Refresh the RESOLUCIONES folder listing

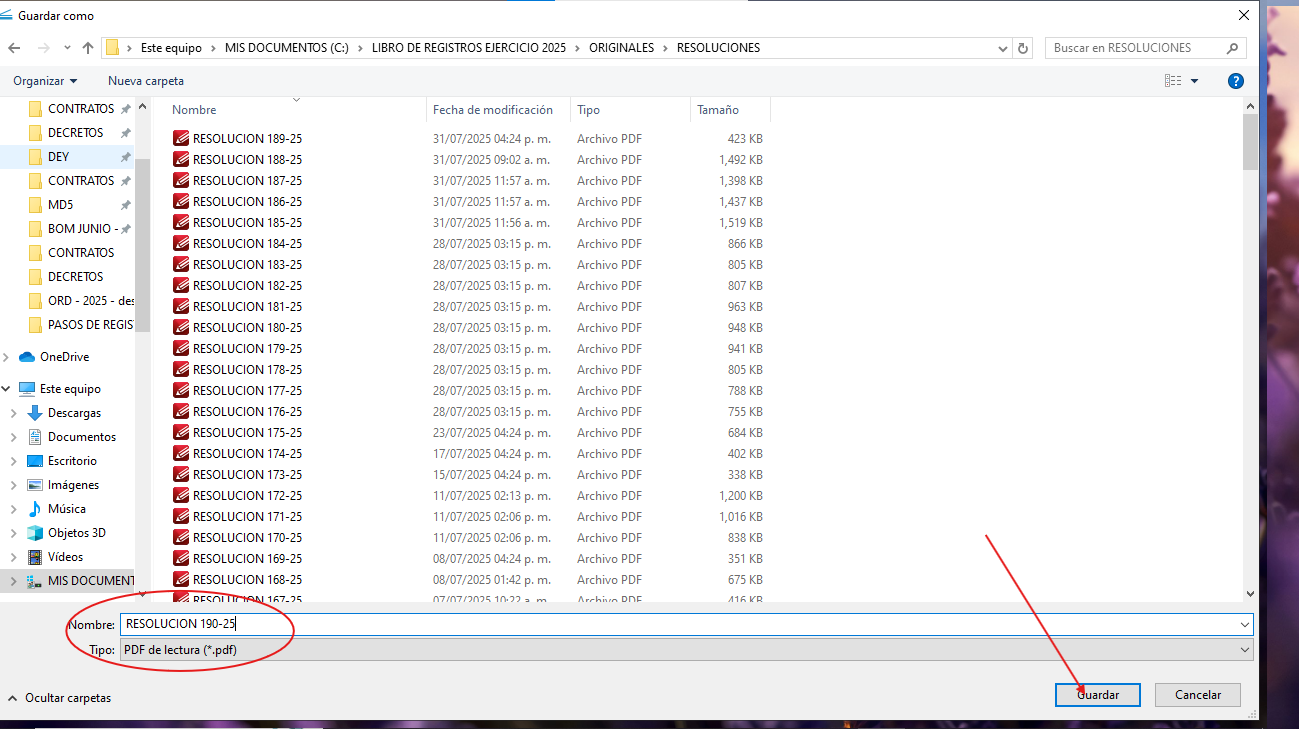point(1022,48)
